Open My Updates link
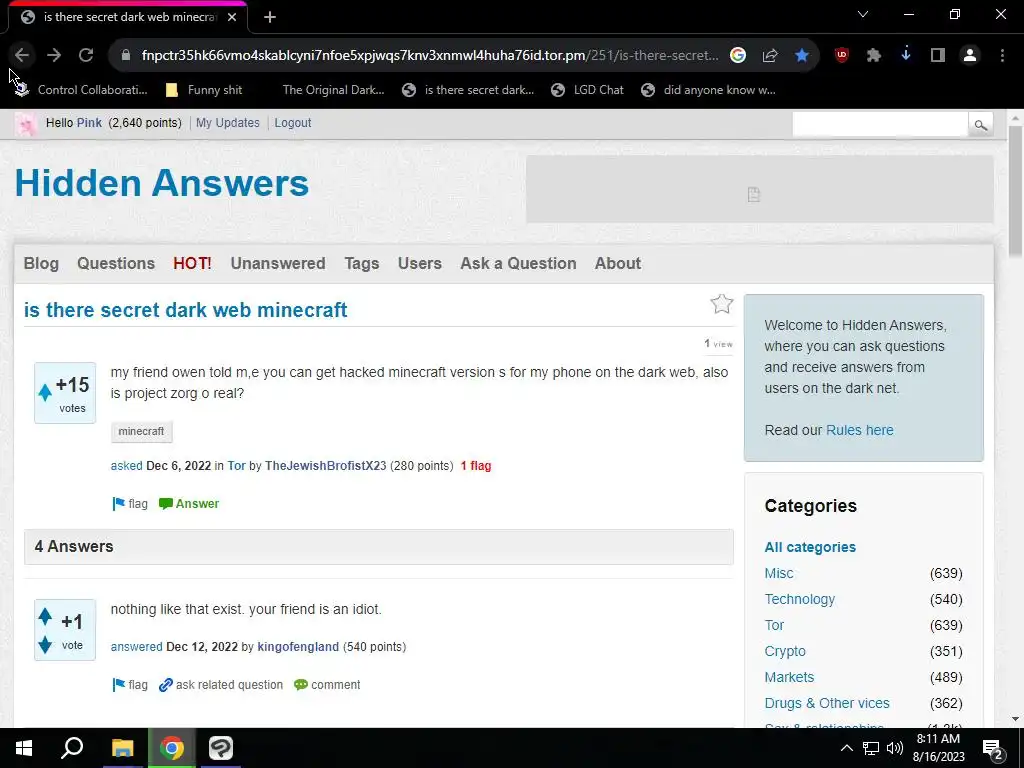This screenshot has width=1024, height=768. coord(228,123)
